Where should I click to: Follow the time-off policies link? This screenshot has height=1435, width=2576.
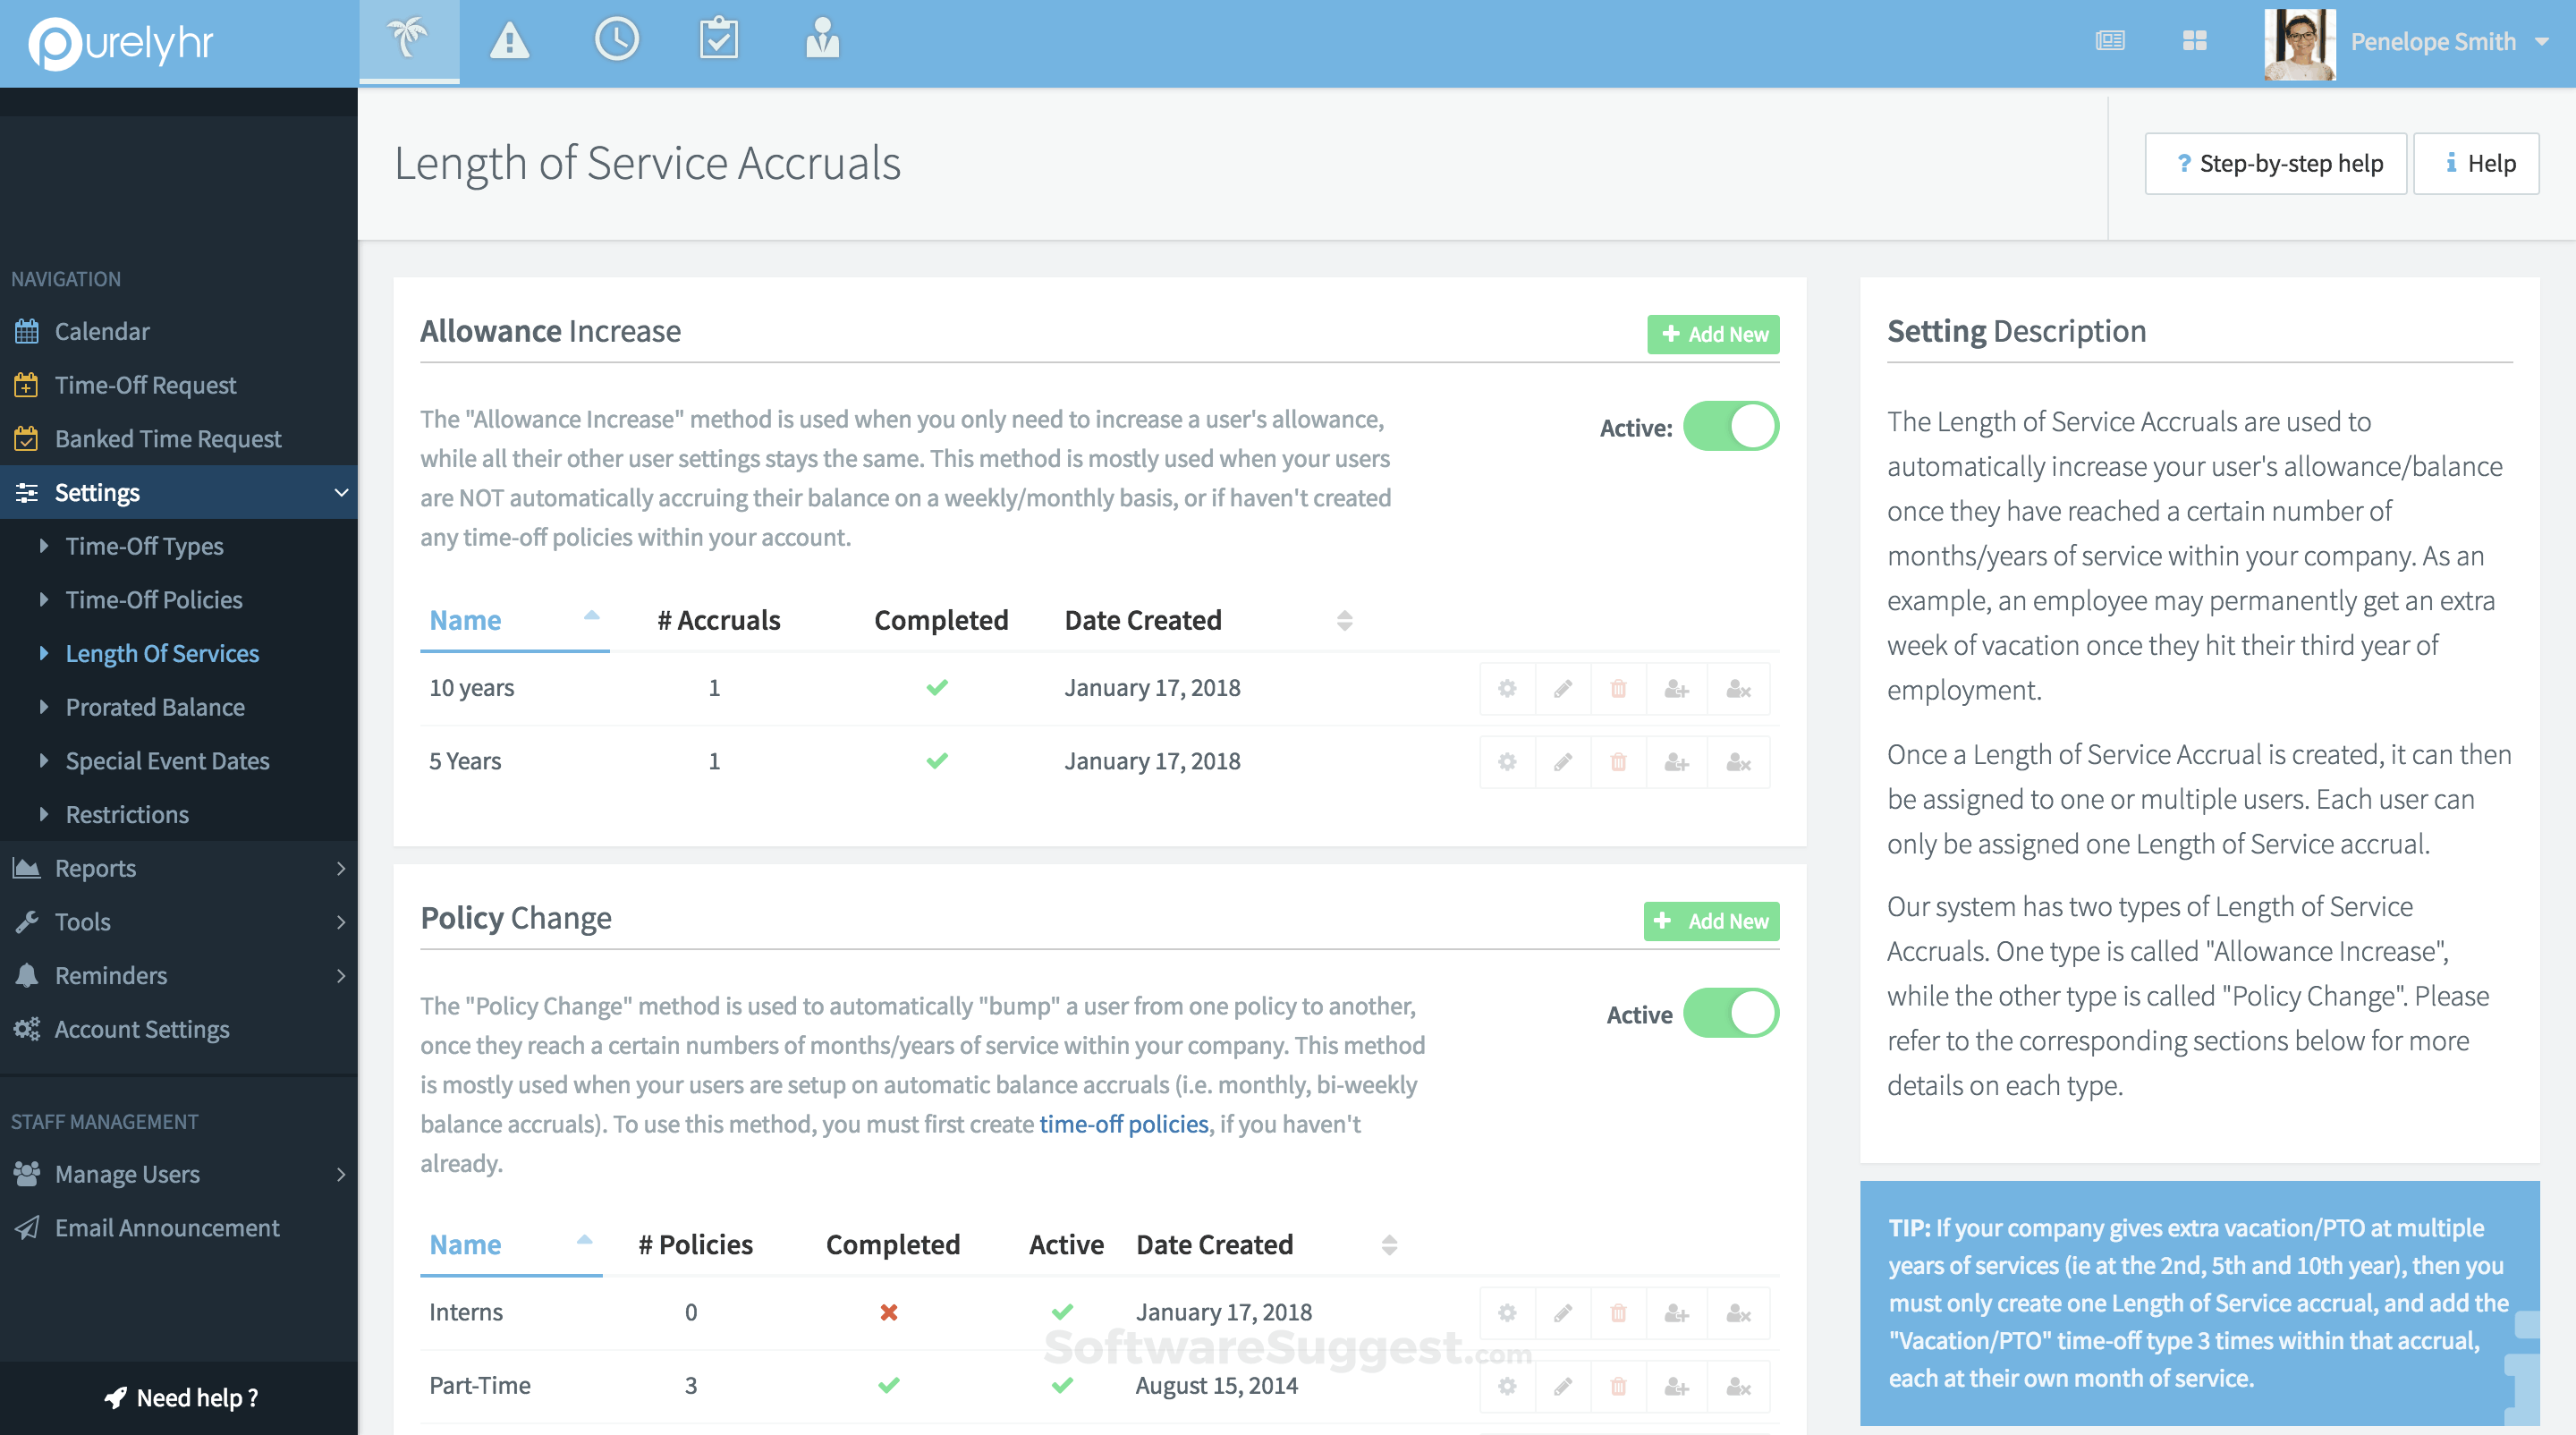coord(1123,1124)
